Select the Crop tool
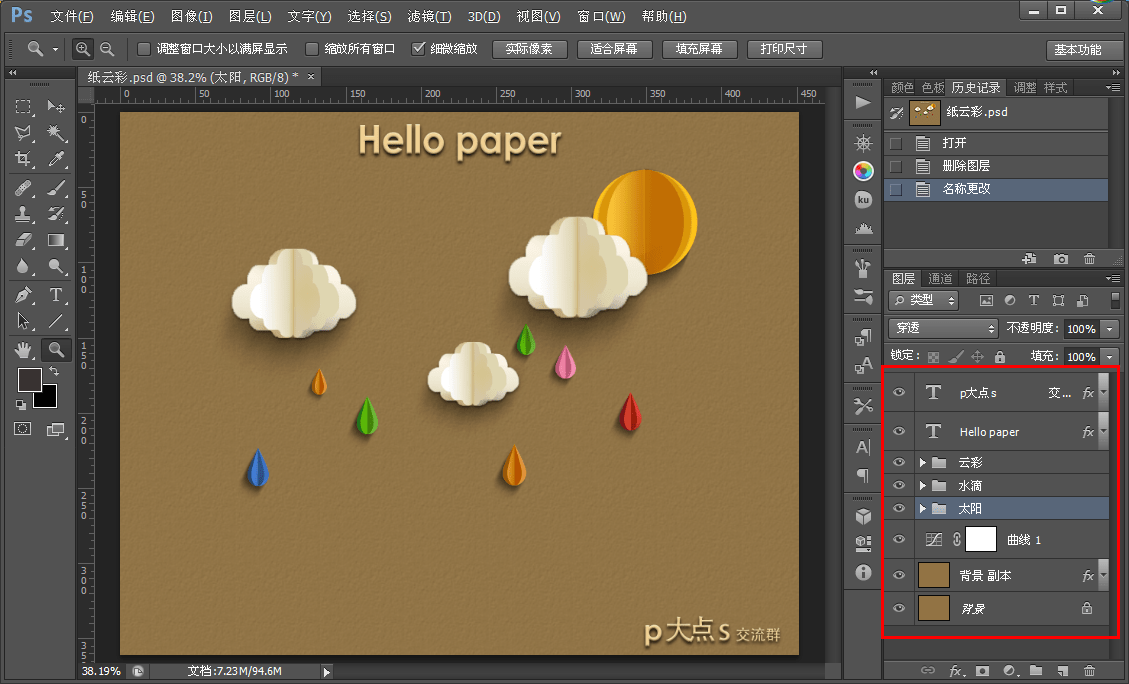1129x684 pixels. (x=23, y=159)
